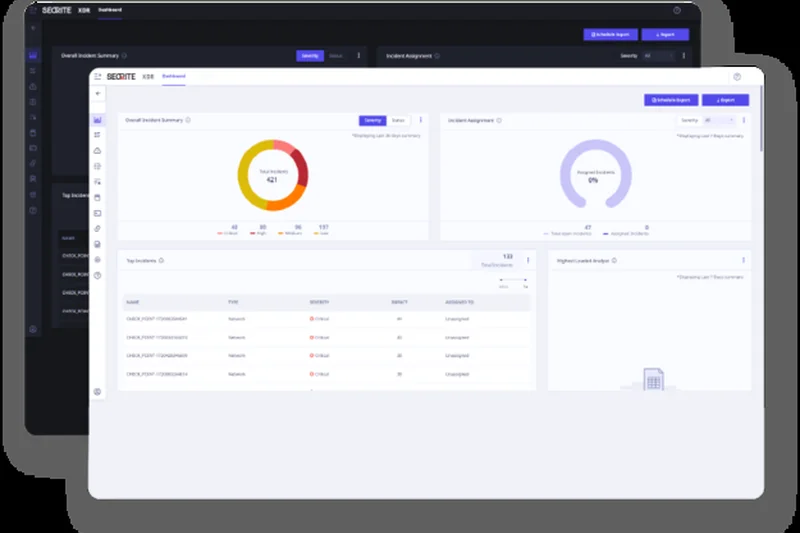Image resolution: width=800 pixels, height=533 pixels.
Task: Open the question-mark help icon in the light sidebar
Action: tap(97, 275)
